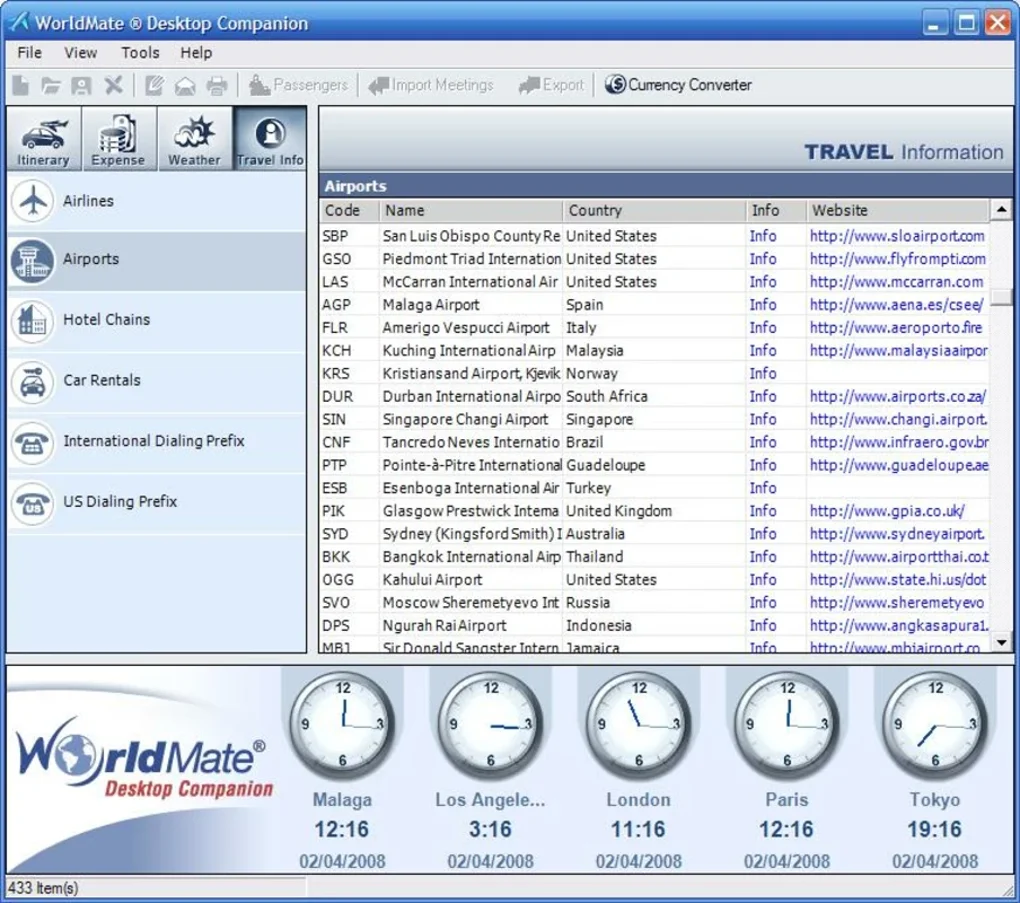Screen dimensions: 1020x903
Task: Open Car Rentals category
Action: click(x=156, y=381)
